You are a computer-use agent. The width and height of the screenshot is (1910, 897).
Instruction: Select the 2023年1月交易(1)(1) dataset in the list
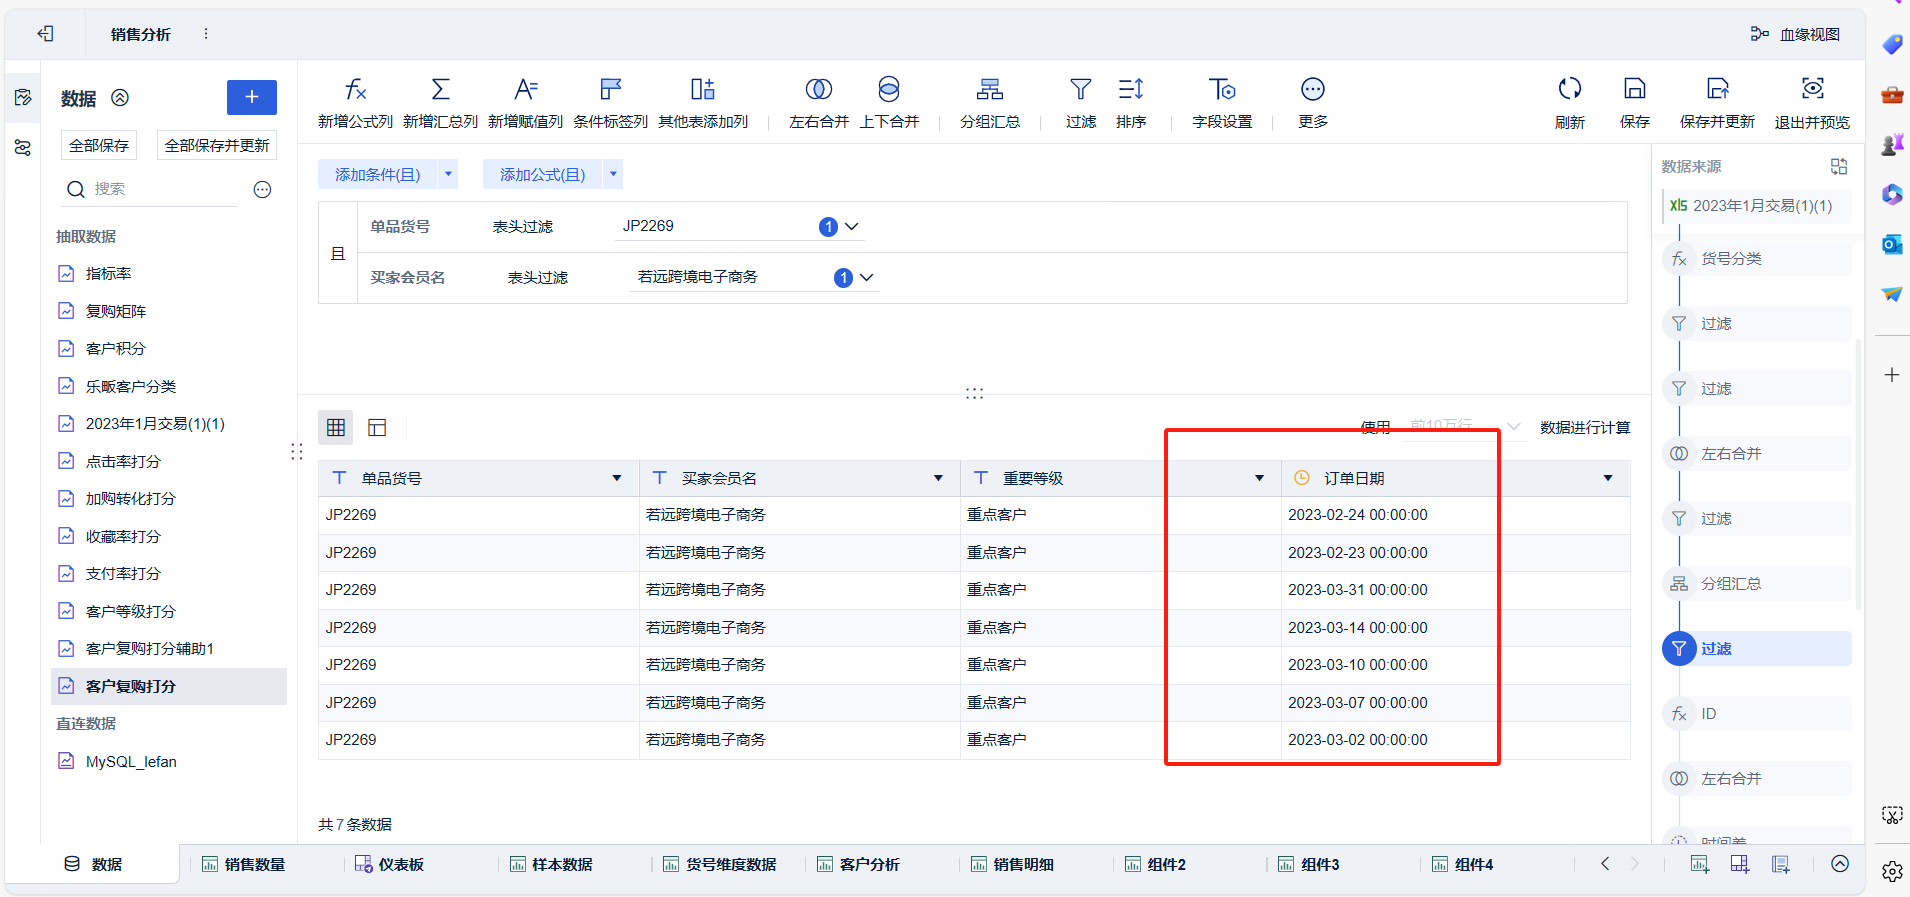point(169,424)
